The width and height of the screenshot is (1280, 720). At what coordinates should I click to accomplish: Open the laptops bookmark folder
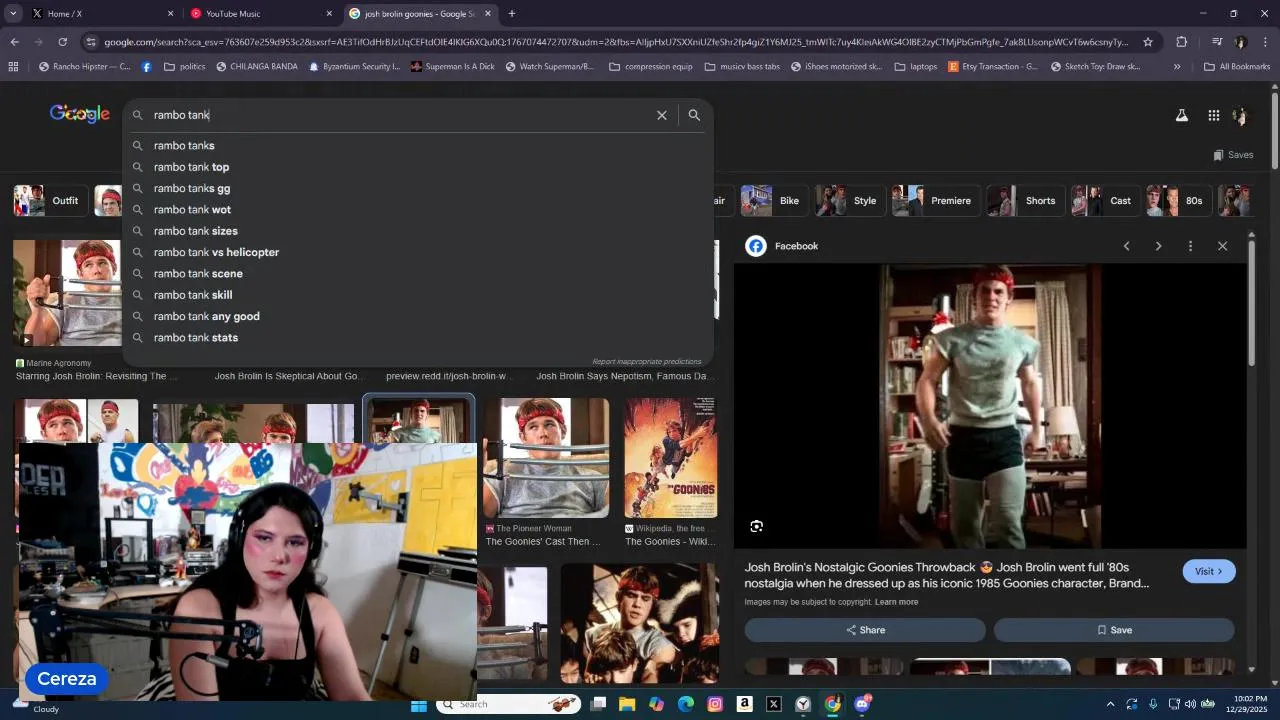(916, 67)
